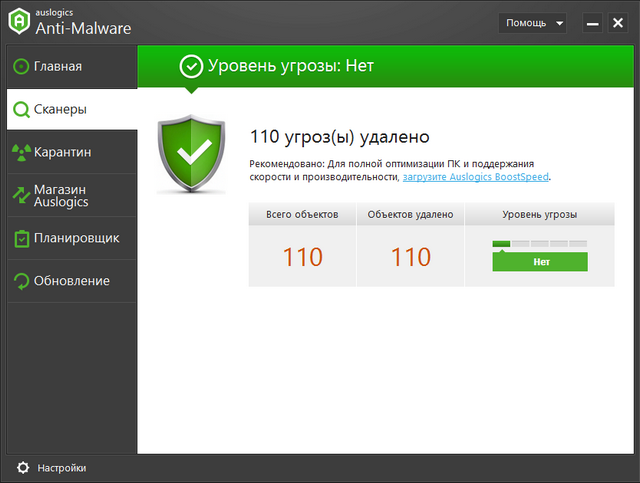This screenshot has height=483, width=640.
Task: Click the checkmark icon in the green header
Action: [190, 66]
